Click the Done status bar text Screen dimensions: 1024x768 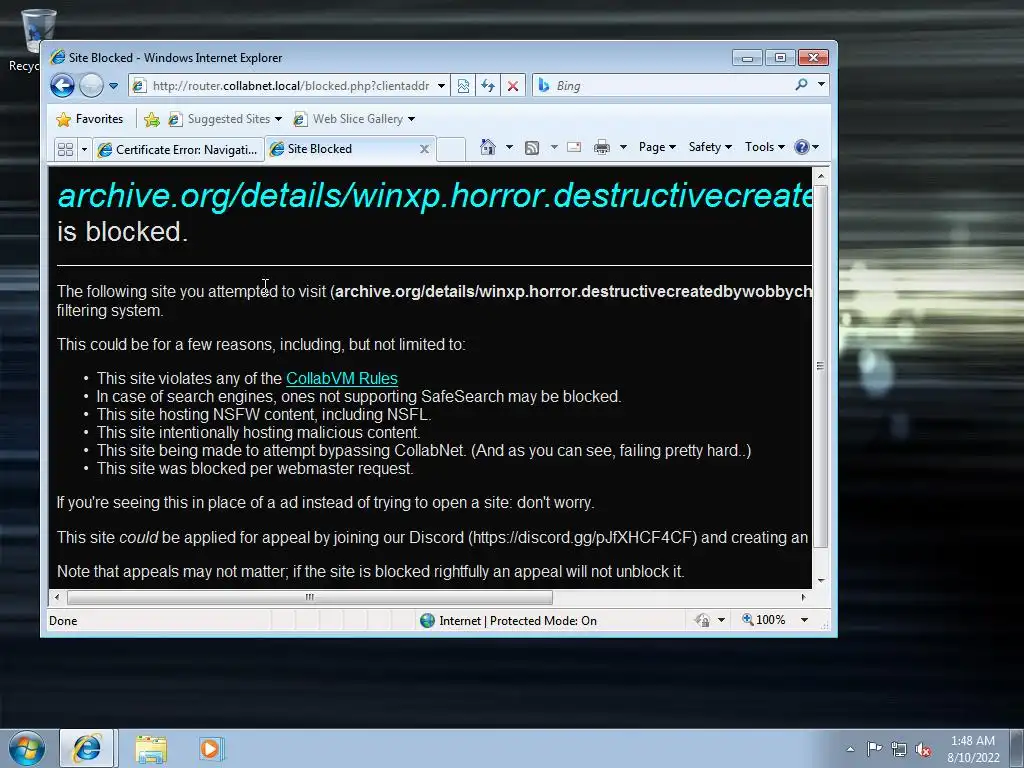coord(63,621)
